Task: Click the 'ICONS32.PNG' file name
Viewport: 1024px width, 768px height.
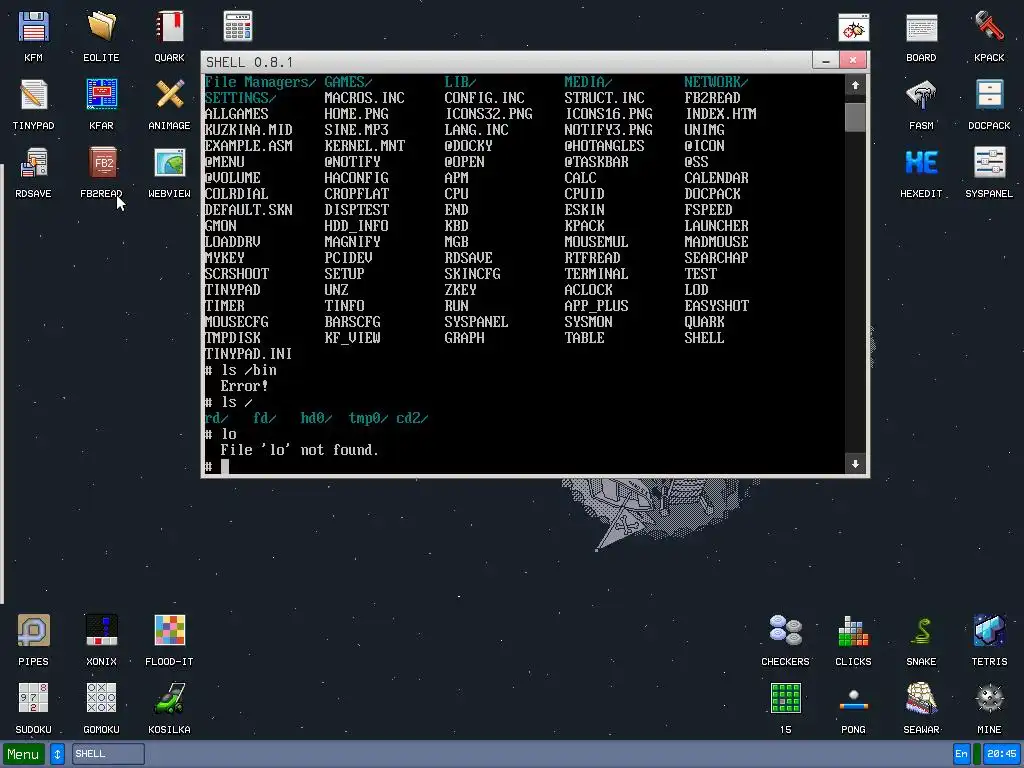Action: (488, 114)
